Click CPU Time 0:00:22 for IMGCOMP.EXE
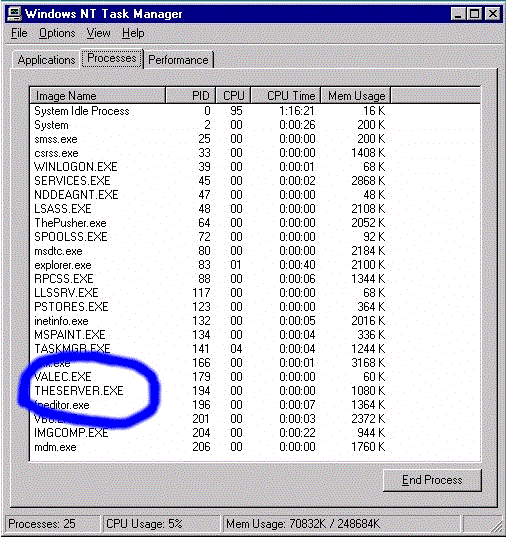 click(x=297, y=433)
